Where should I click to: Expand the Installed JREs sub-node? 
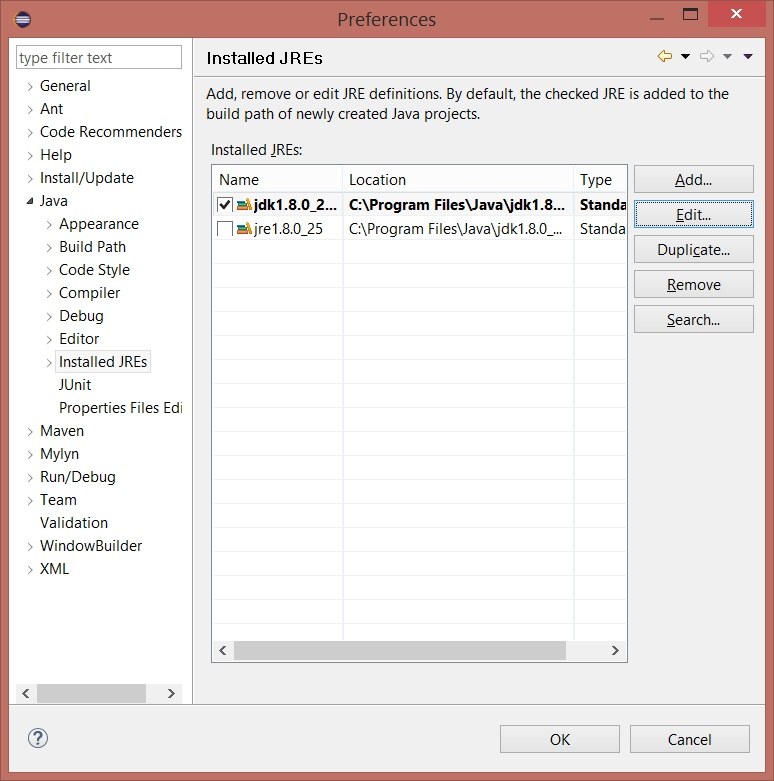(x=49, y=363)
